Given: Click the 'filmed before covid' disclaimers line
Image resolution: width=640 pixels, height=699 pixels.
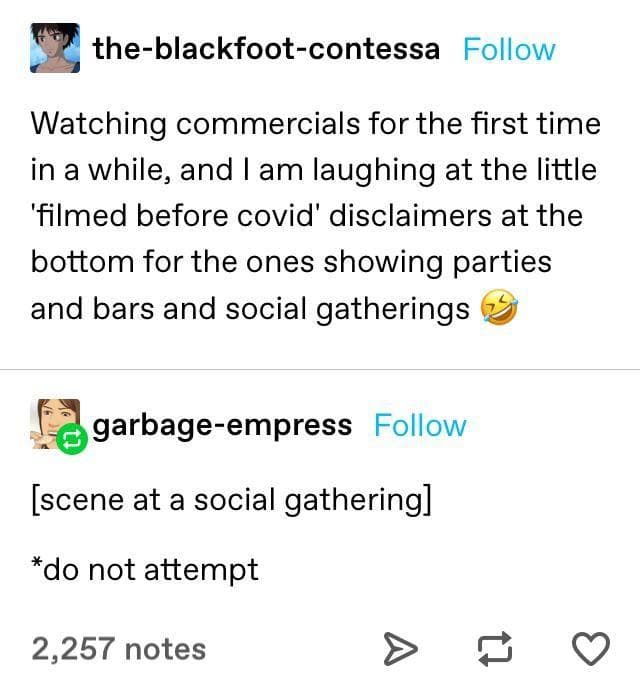Looking at the screenshot, I should coord(307,216).
